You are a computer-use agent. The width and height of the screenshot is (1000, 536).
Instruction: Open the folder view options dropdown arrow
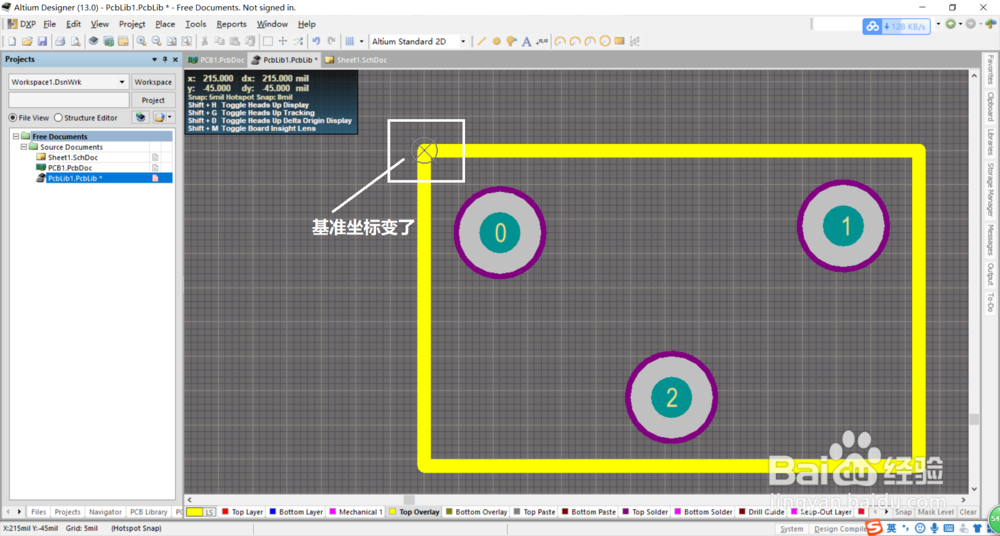point(170,117)
